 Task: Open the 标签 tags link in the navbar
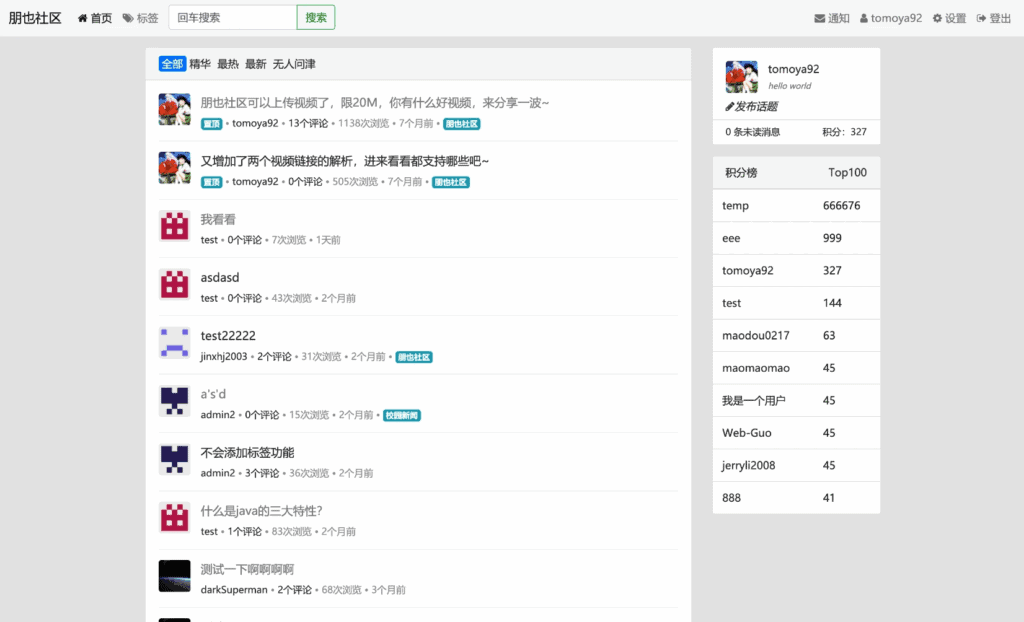pos(140,18)
